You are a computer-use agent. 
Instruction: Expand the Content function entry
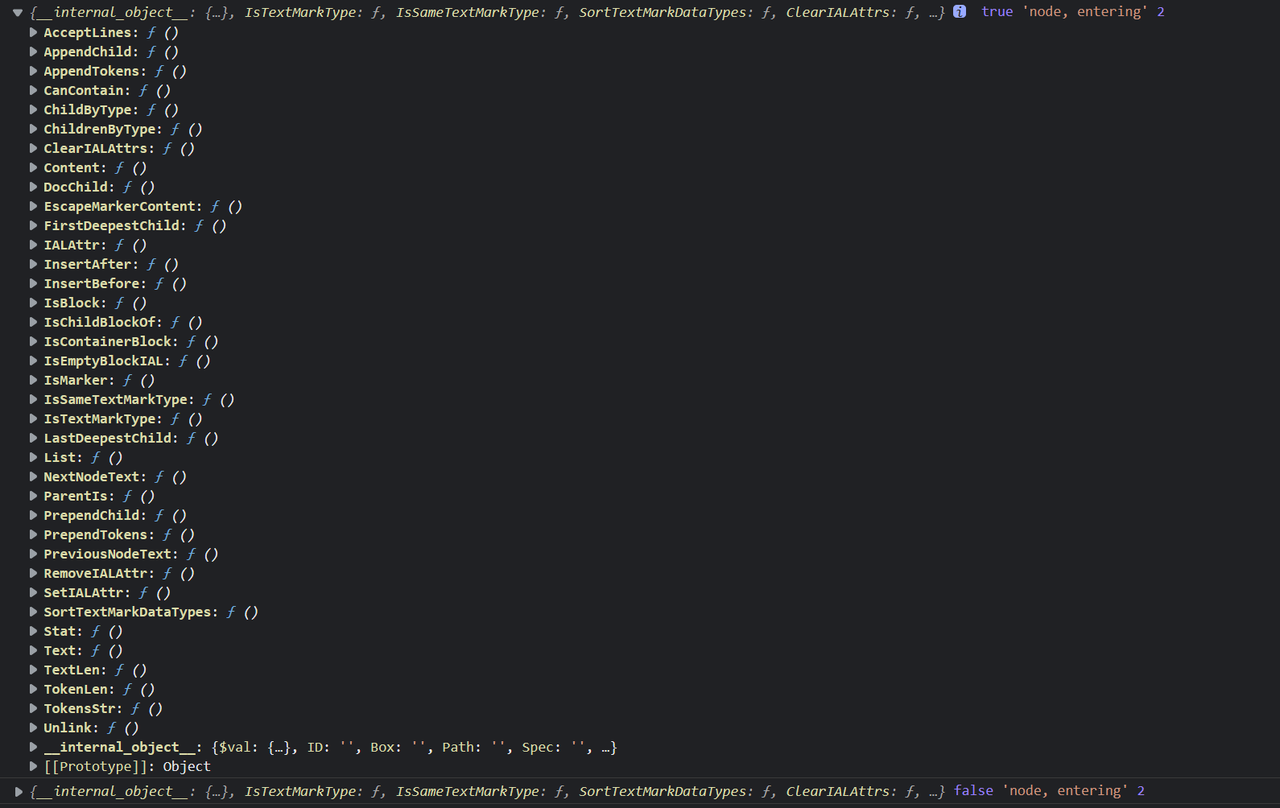[x=33, y=167]
